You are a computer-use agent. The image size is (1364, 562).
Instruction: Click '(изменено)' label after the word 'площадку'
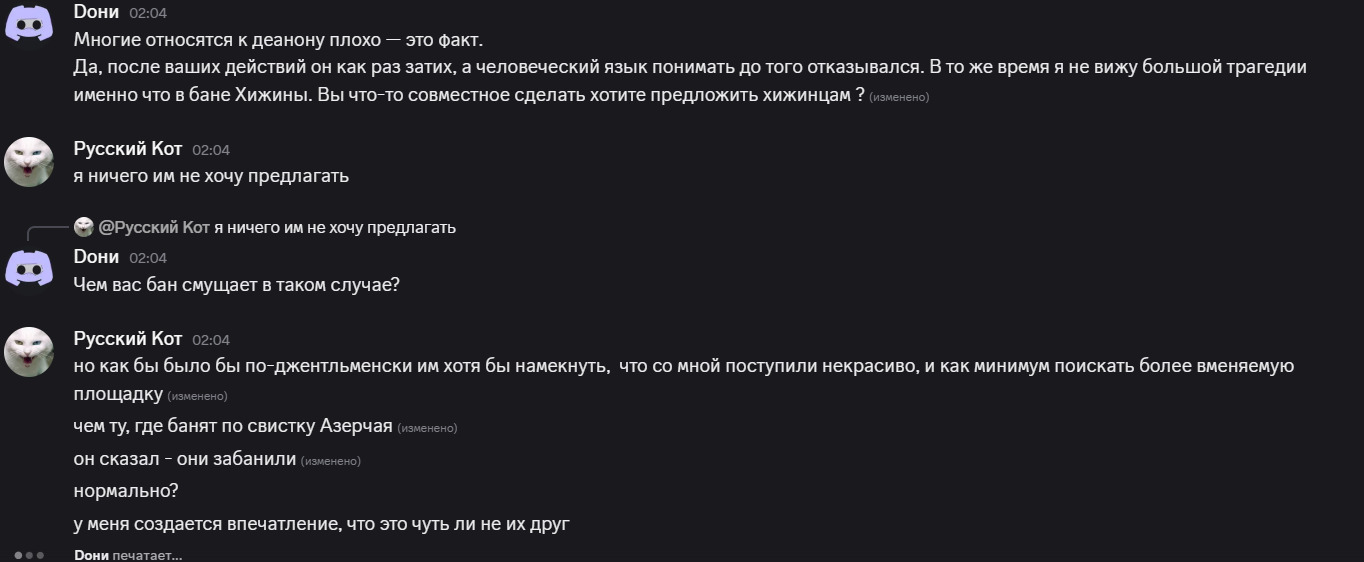197,396
